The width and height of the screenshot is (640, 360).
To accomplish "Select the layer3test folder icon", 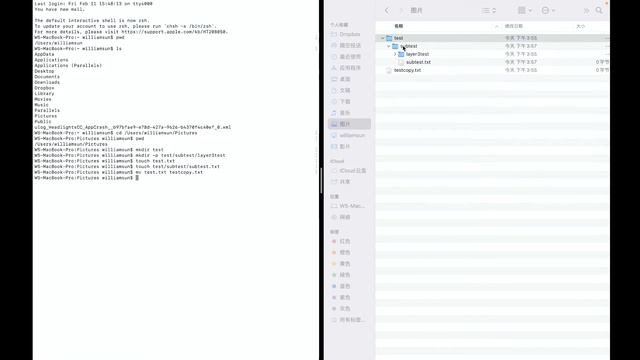I will coord(401,54).
